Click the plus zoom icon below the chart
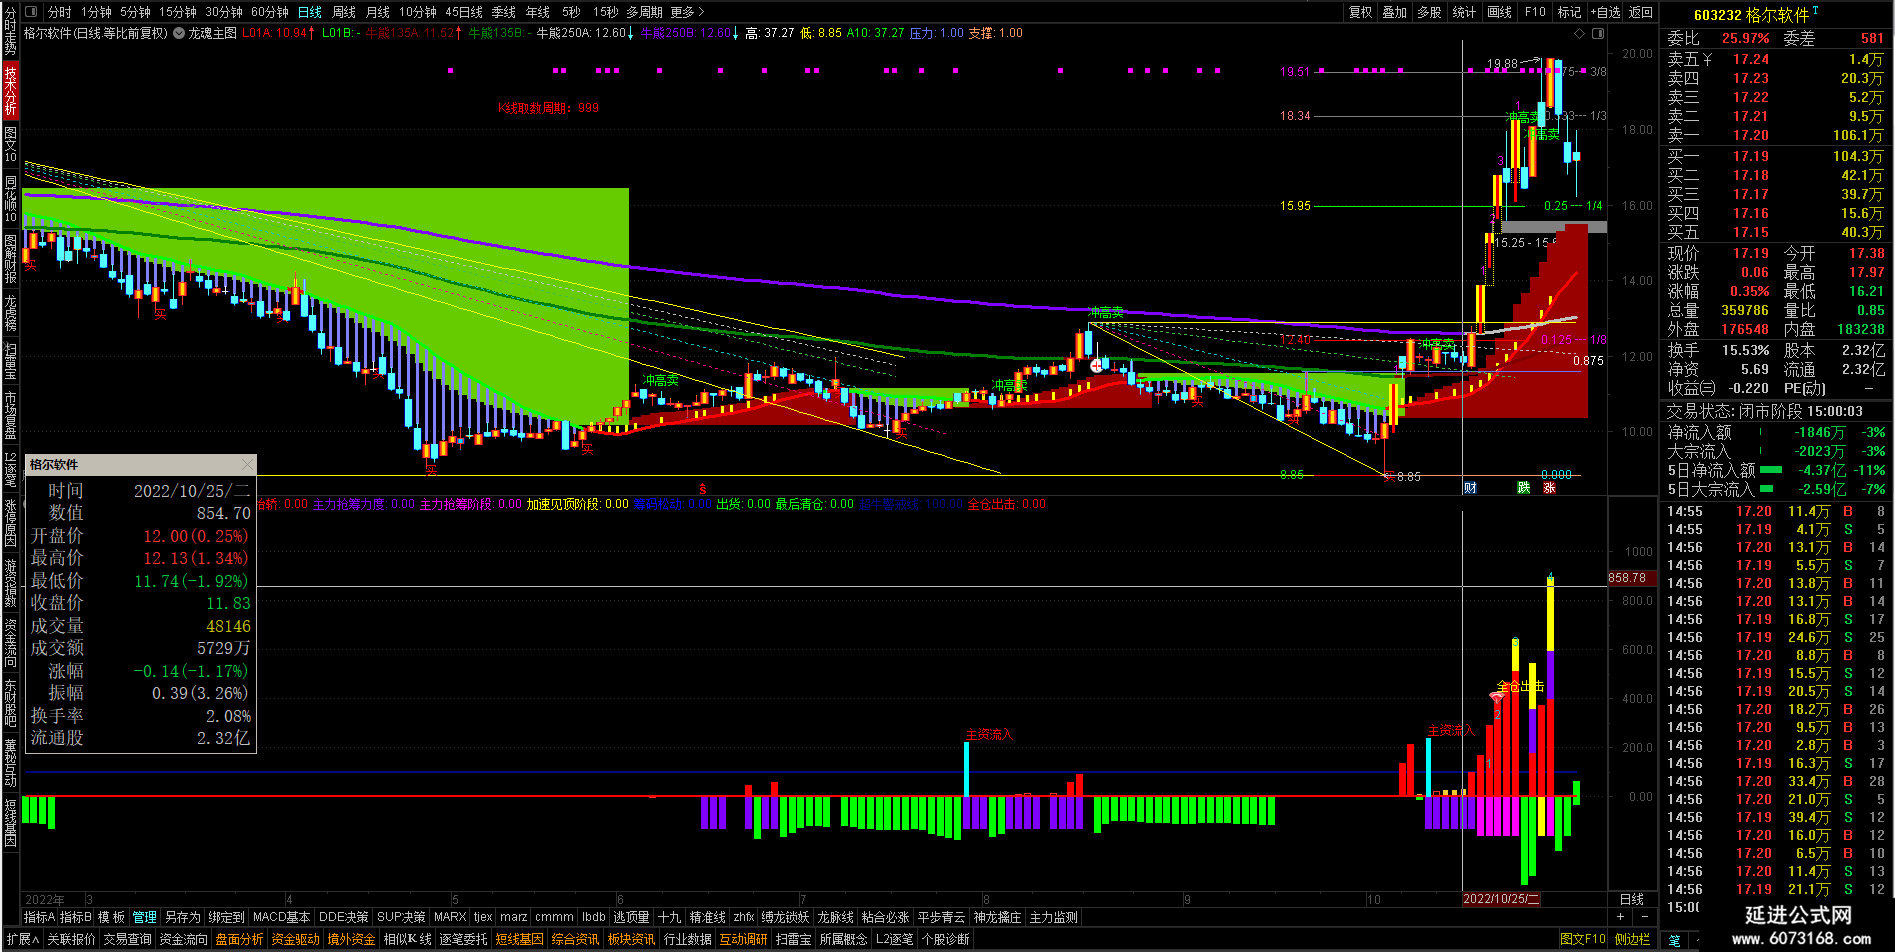The image size is (1895, 952). pyautogui.click(x=1620, y=917)
